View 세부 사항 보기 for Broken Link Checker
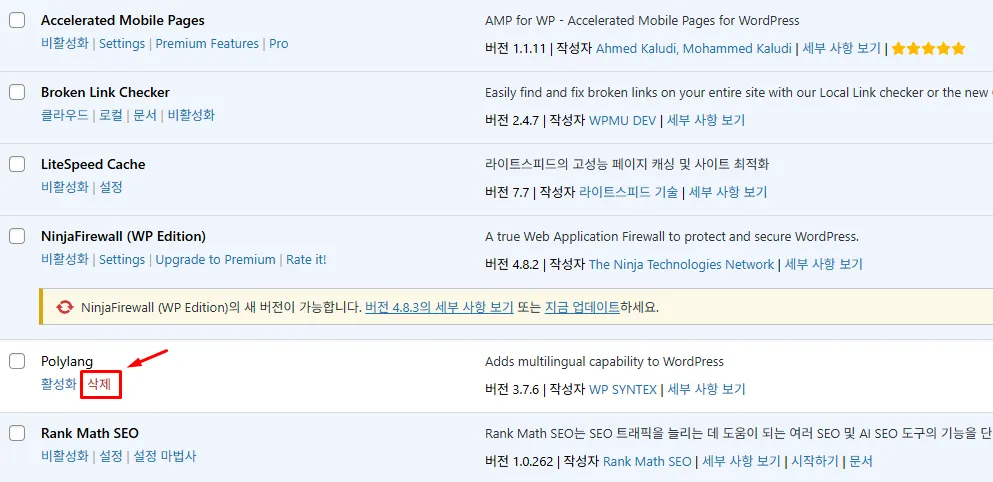This screenshot has height=482, width=993. (705, 121)
